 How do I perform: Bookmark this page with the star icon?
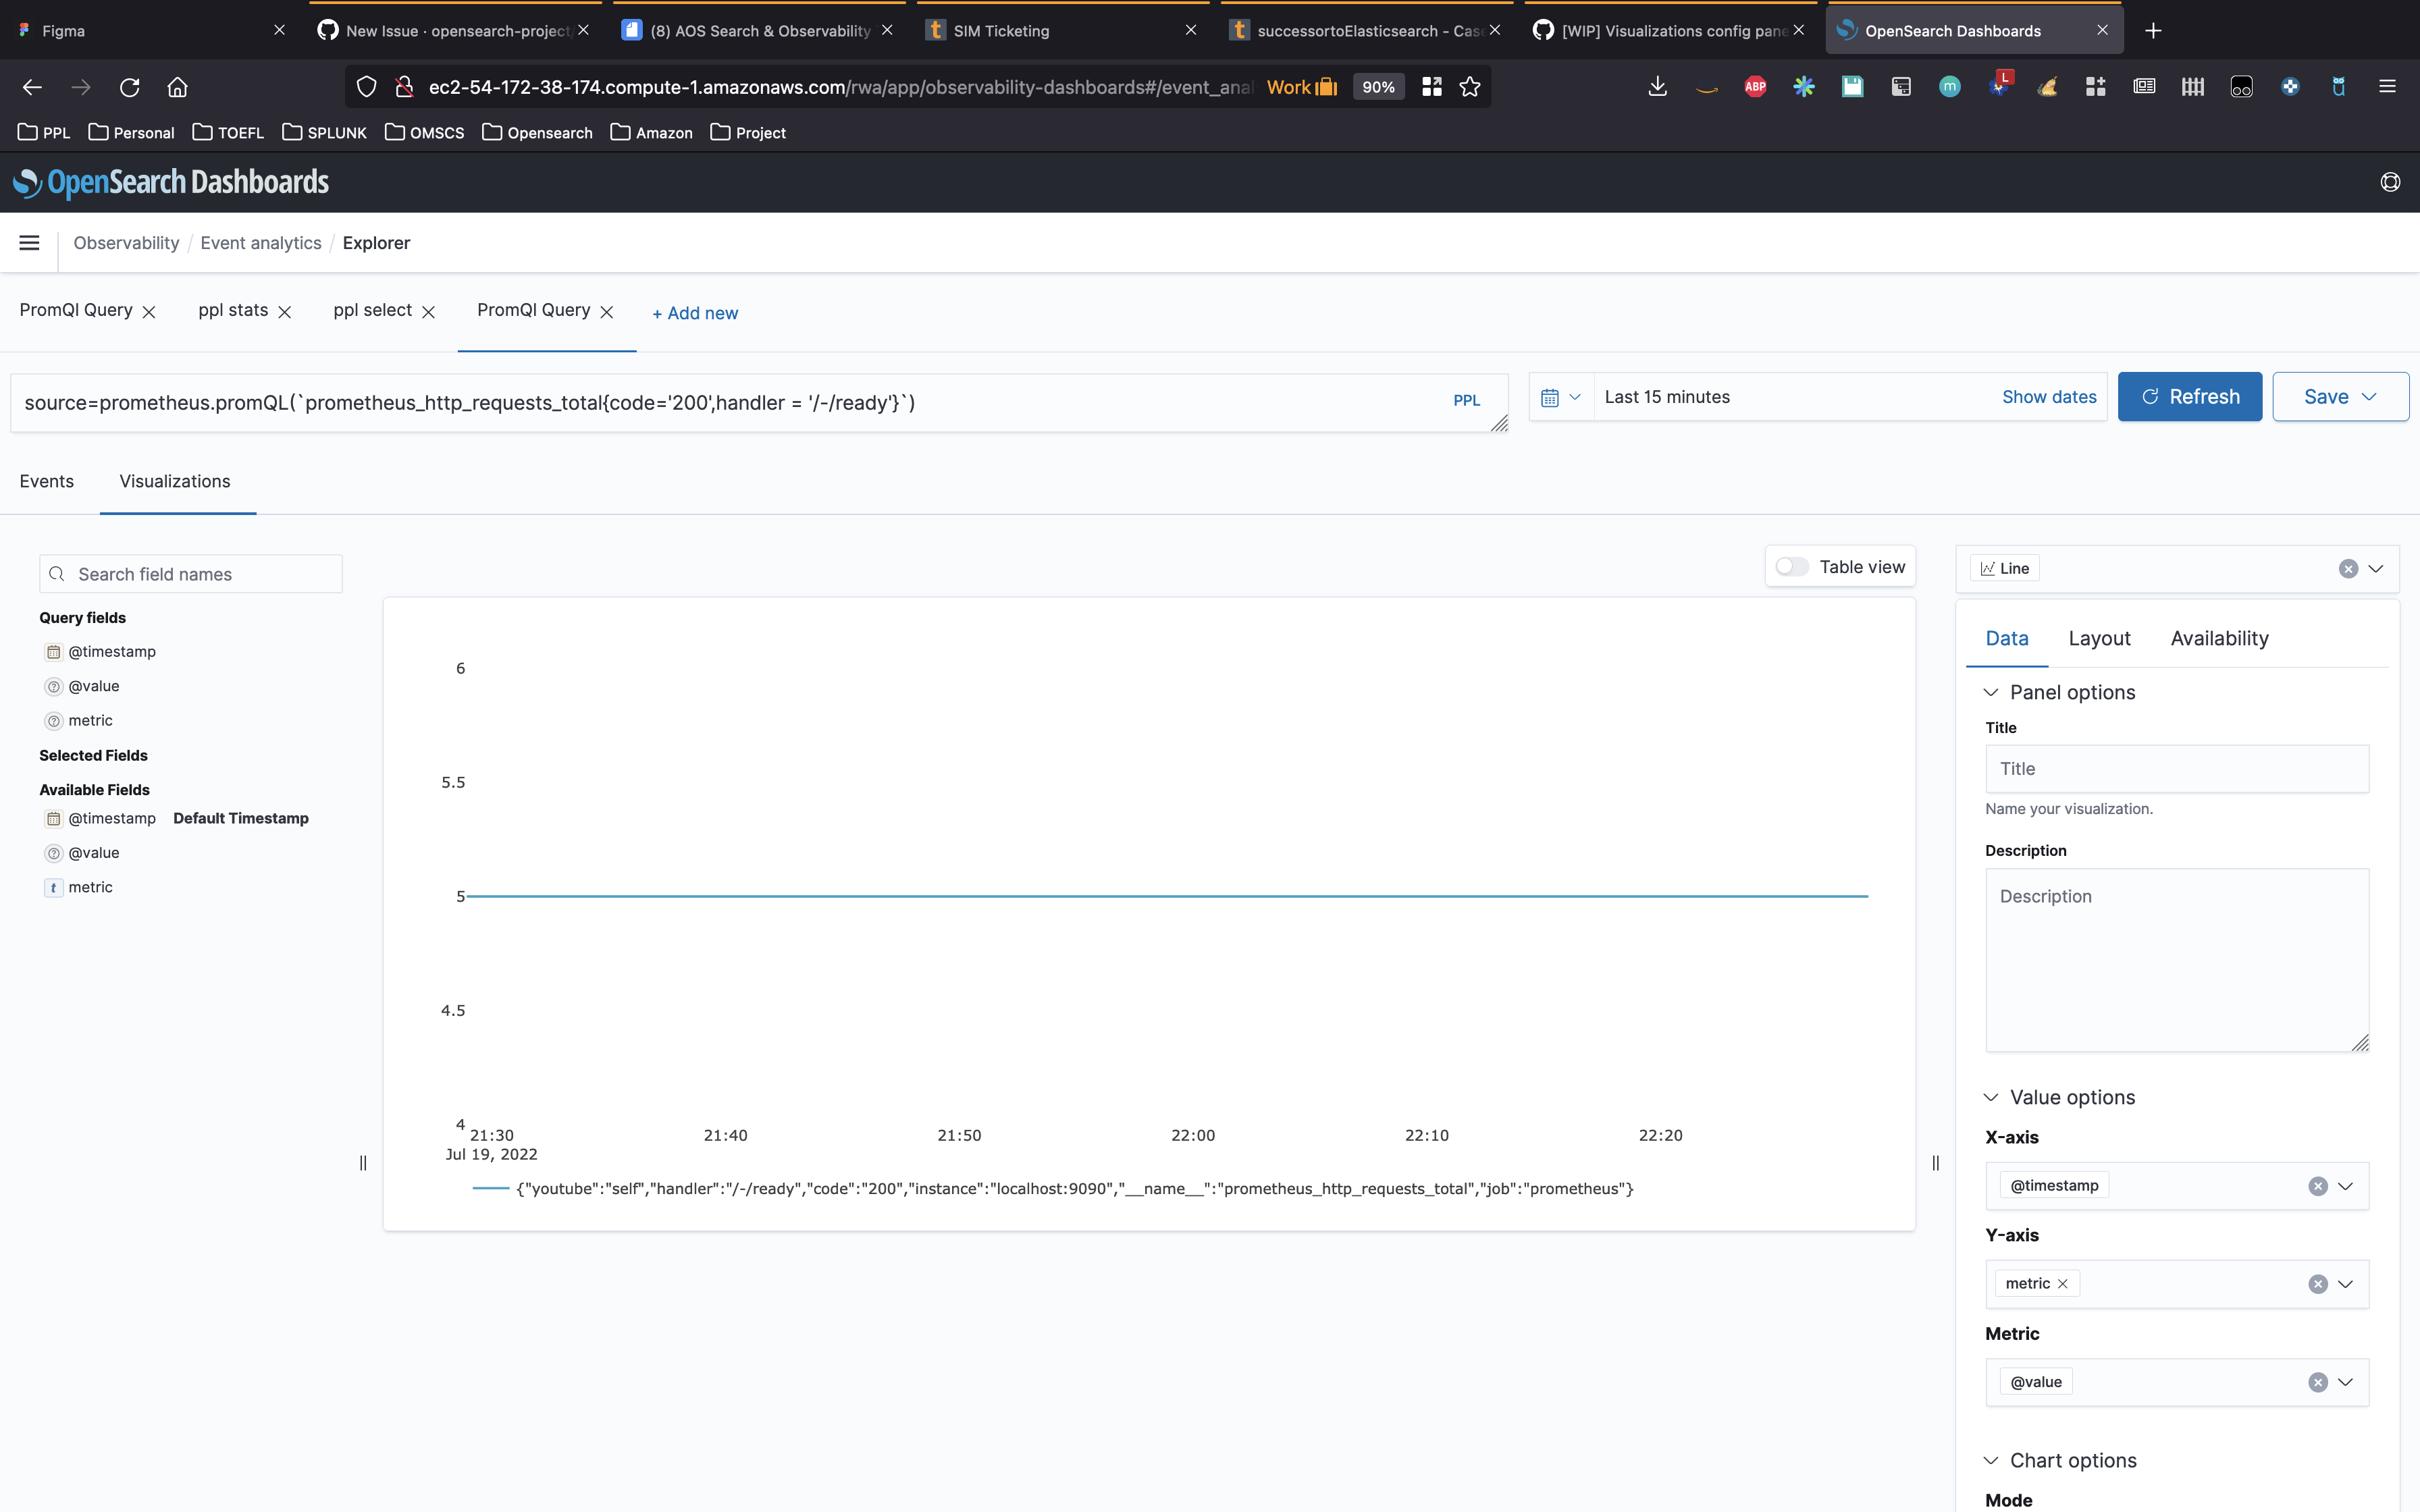pyautogui.click(x=1469, y=87)
